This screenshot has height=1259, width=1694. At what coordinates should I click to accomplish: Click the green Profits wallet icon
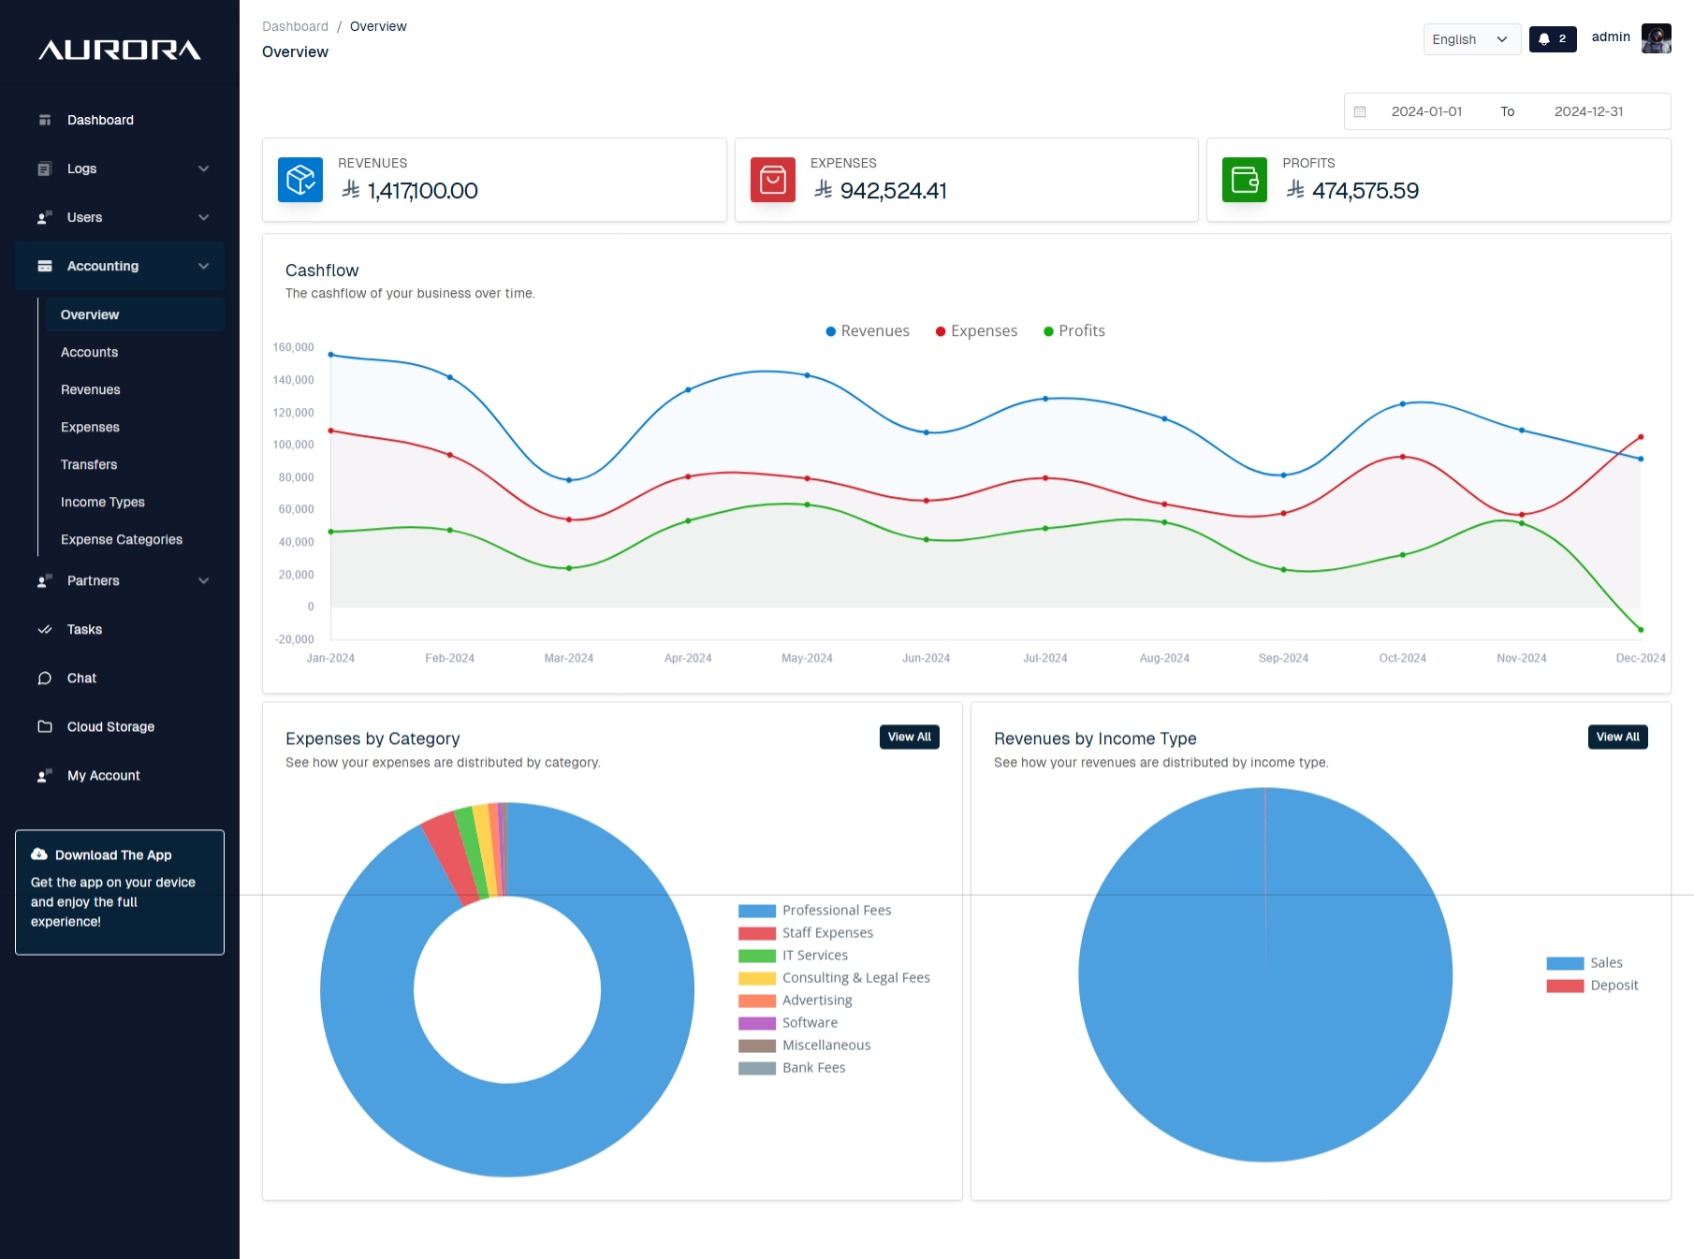[1244, 180]
